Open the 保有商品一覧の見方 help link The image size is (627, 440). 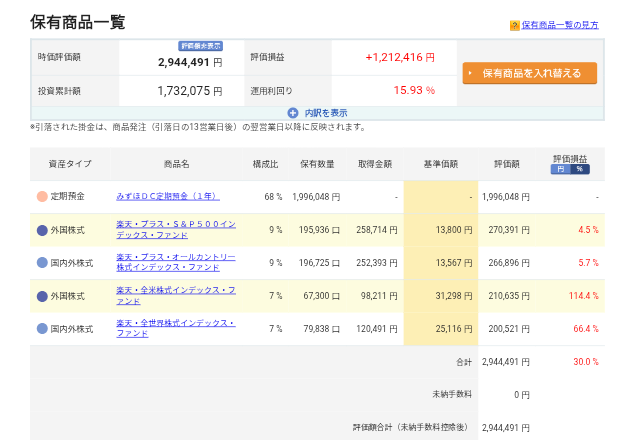560,25
